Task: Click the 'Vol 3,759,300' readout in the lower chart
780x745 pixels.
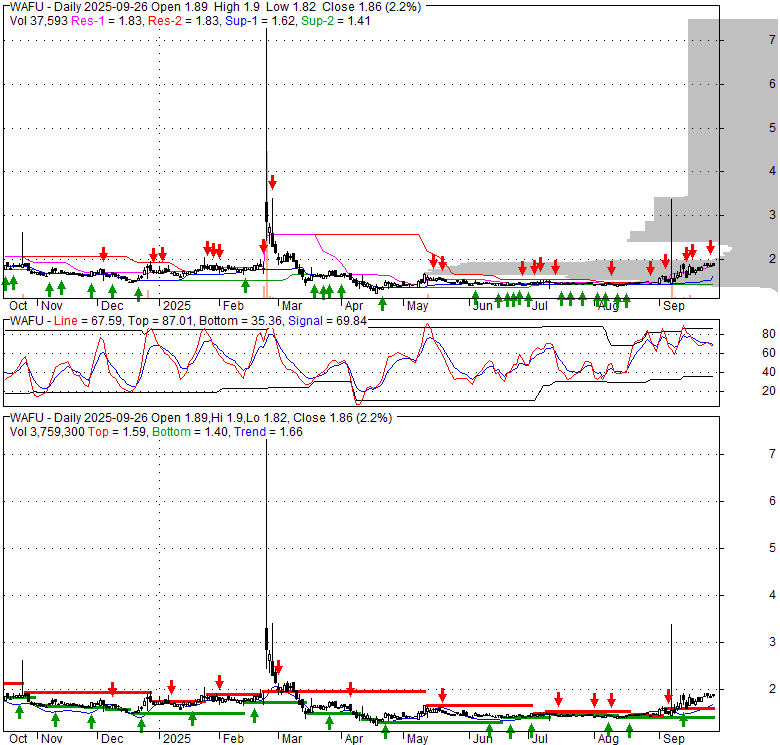Action: pyautogui.click(x=47, y=432)
